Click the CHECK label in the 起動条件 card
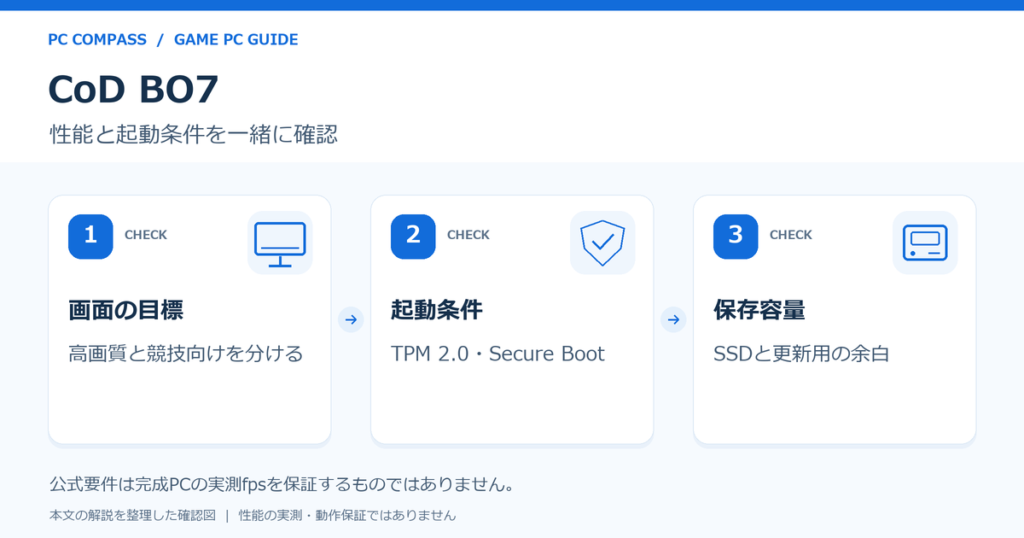Image resolution: width=1024 pixels, height=538 pixels. pos(468,235)
